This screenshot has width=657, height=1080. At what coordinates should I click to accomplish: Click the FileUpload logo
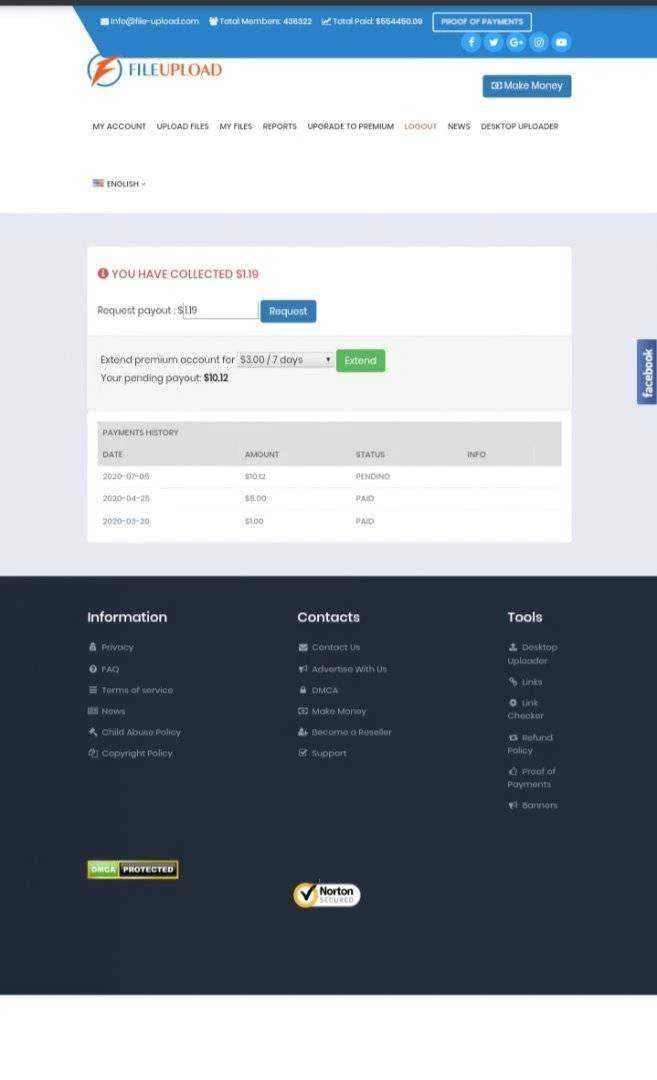(155, 70)
